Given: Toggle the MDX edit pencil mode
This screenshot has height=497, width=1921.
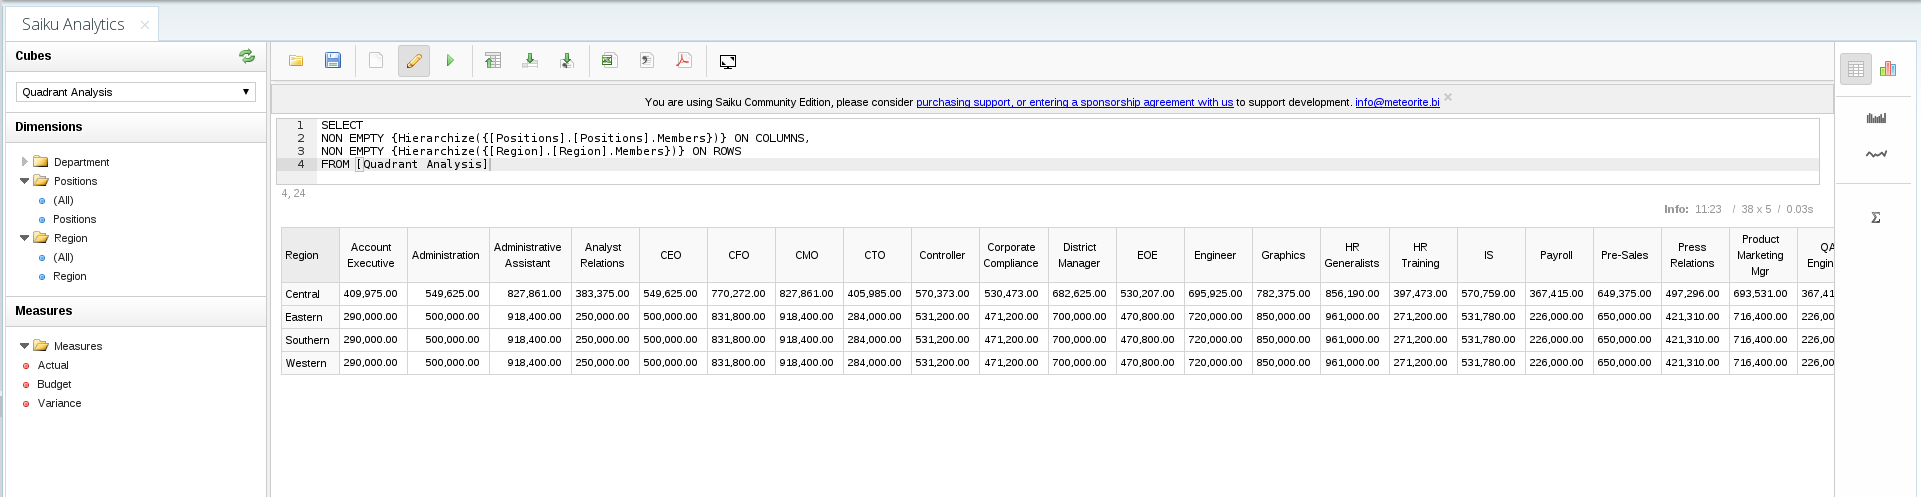Looking at the screenshot, I should click(414, 61).
